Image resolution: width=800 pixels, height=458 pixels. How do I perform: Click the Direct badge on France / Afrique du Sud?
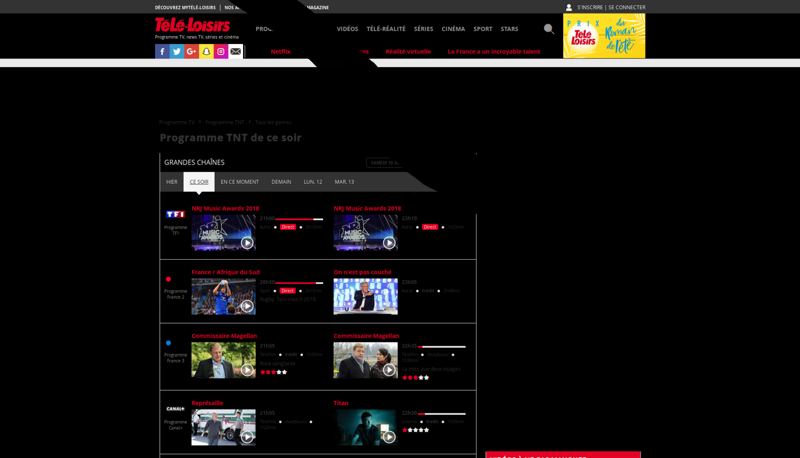pos(287,291)
